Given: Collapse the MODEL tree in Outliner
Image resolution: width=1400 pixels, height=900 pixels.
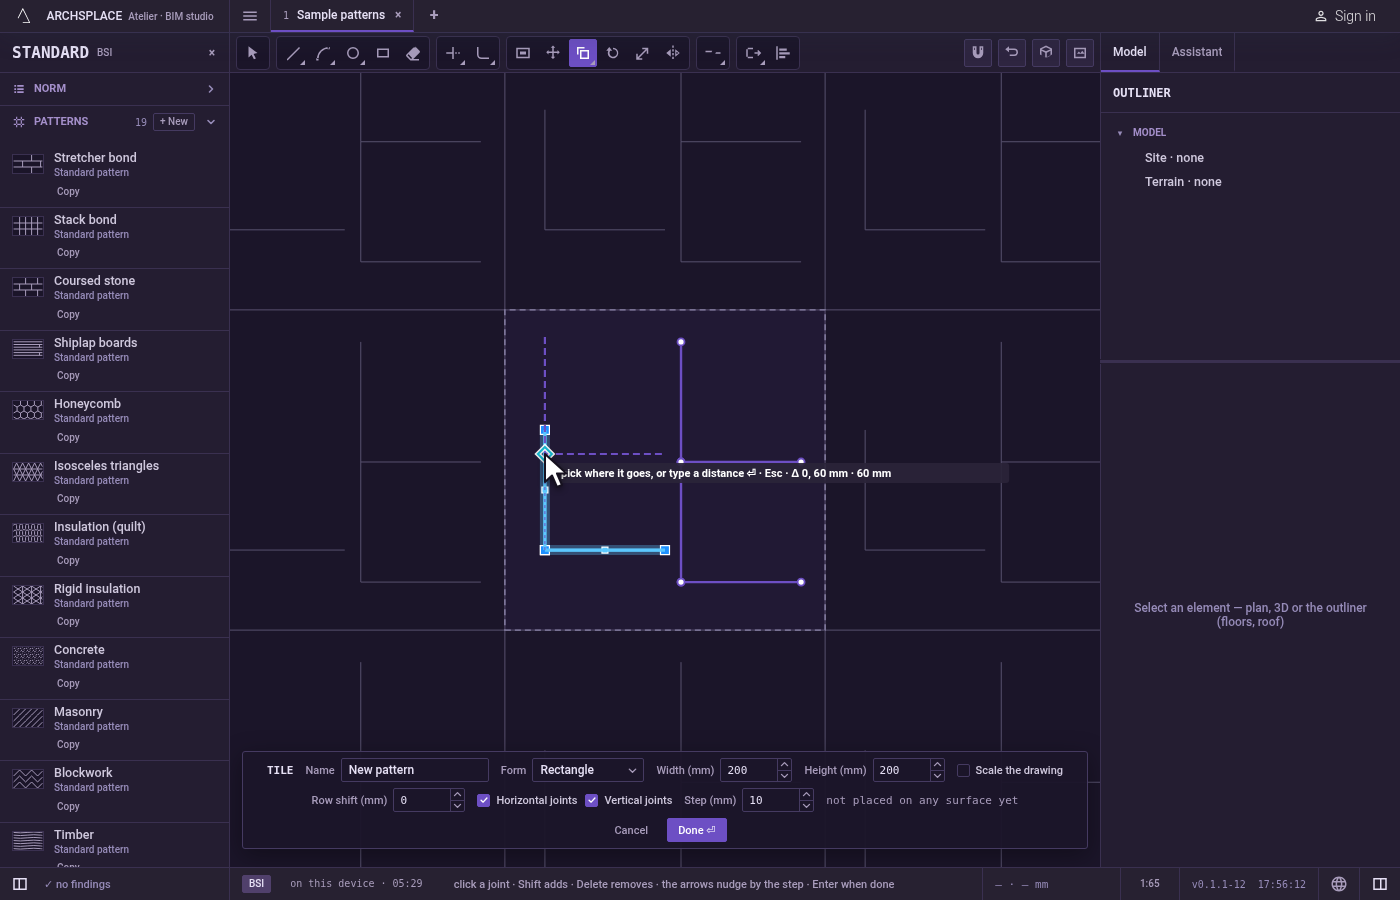Looking at the screenshot, I should pyautogui.click(x=1120, y=133).
